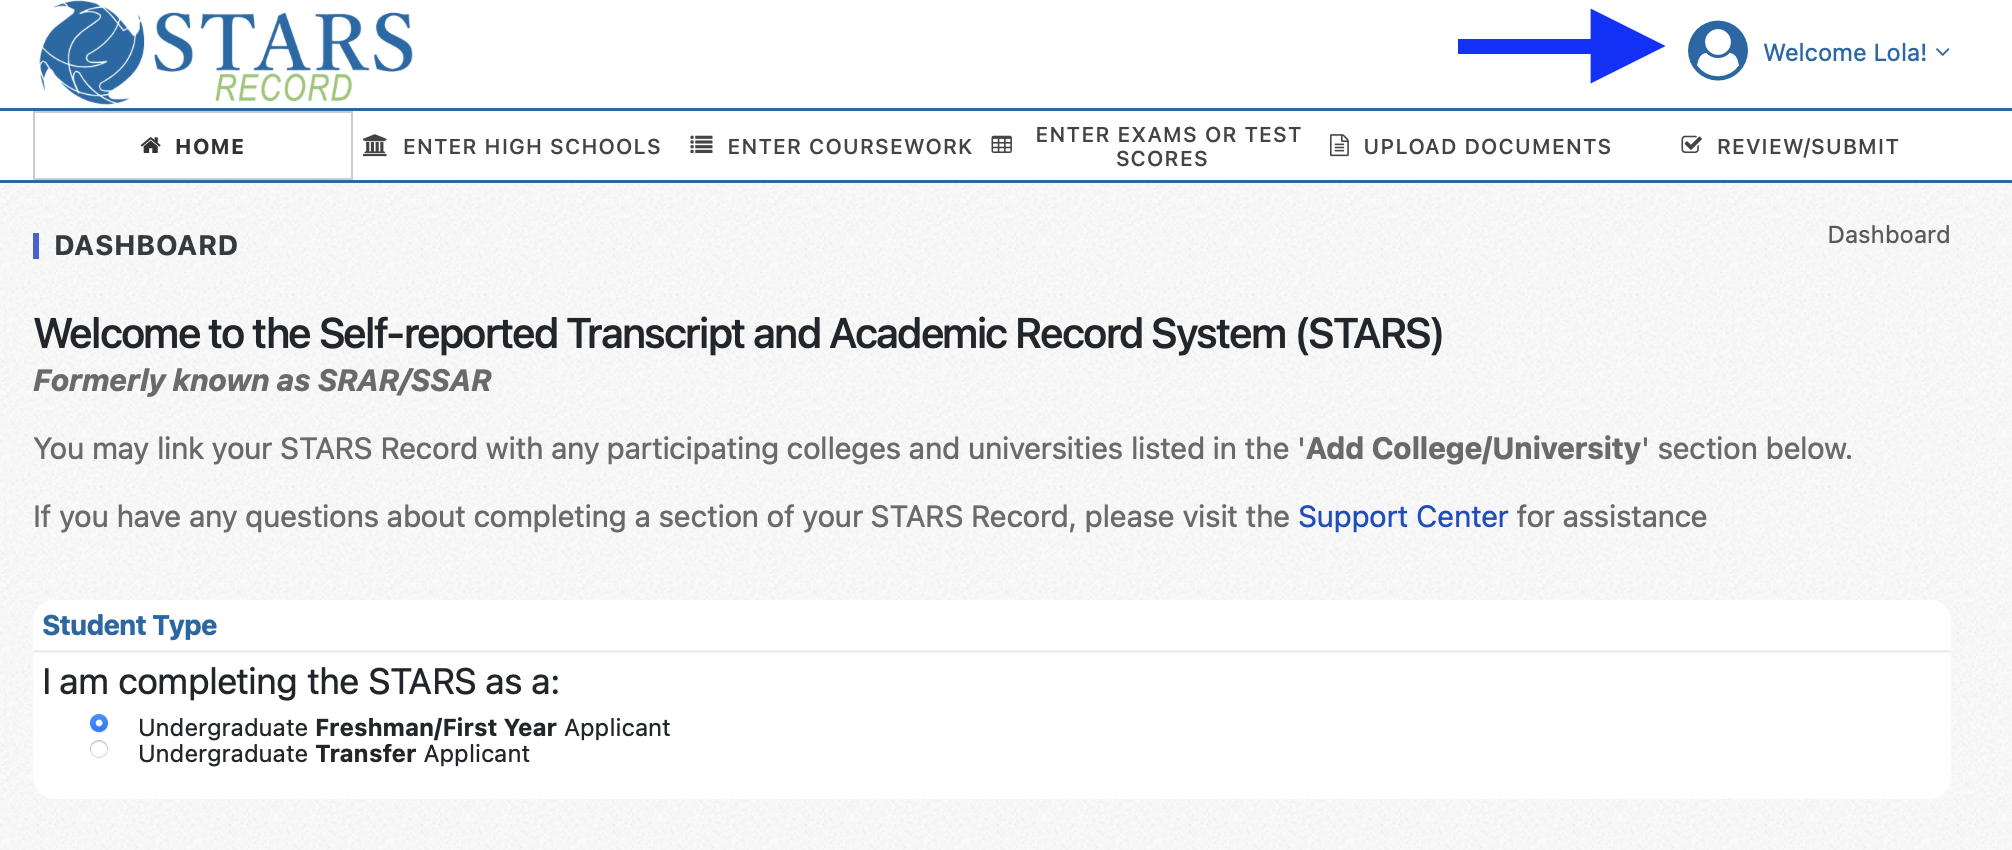2012x850 pixels.
Task: Click the house icon beside Home
Action: (x=151, y=146)
